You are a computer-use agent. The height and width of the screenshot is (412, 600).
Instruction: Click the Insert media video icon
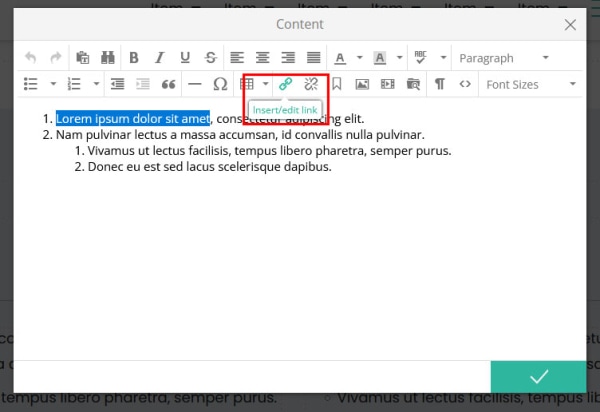388,84
